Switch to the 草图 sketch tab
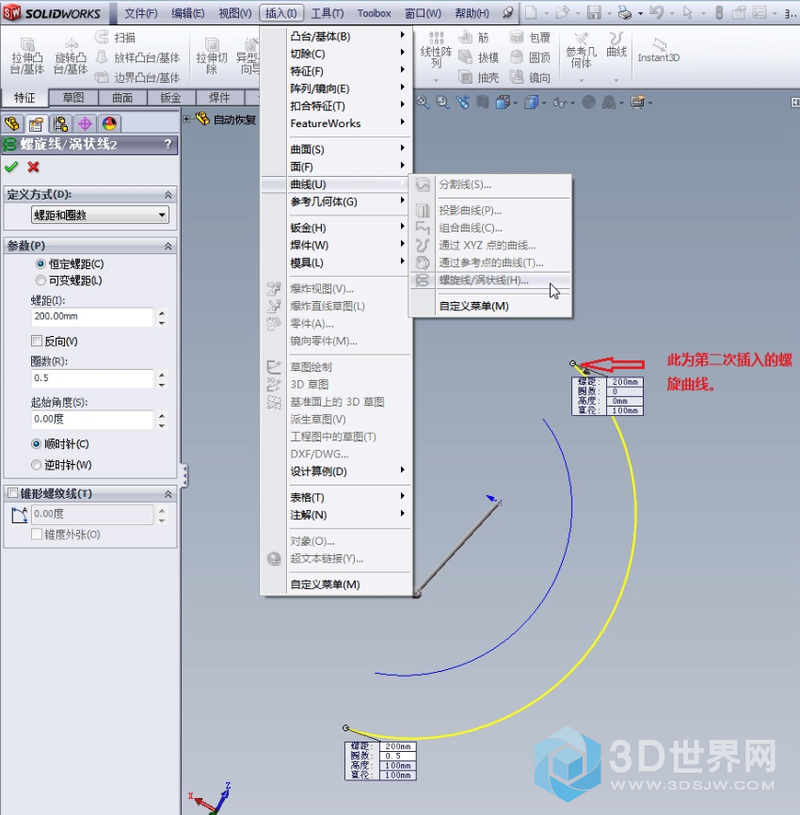This screenshot has height=815, width=800. pos(73,98)
